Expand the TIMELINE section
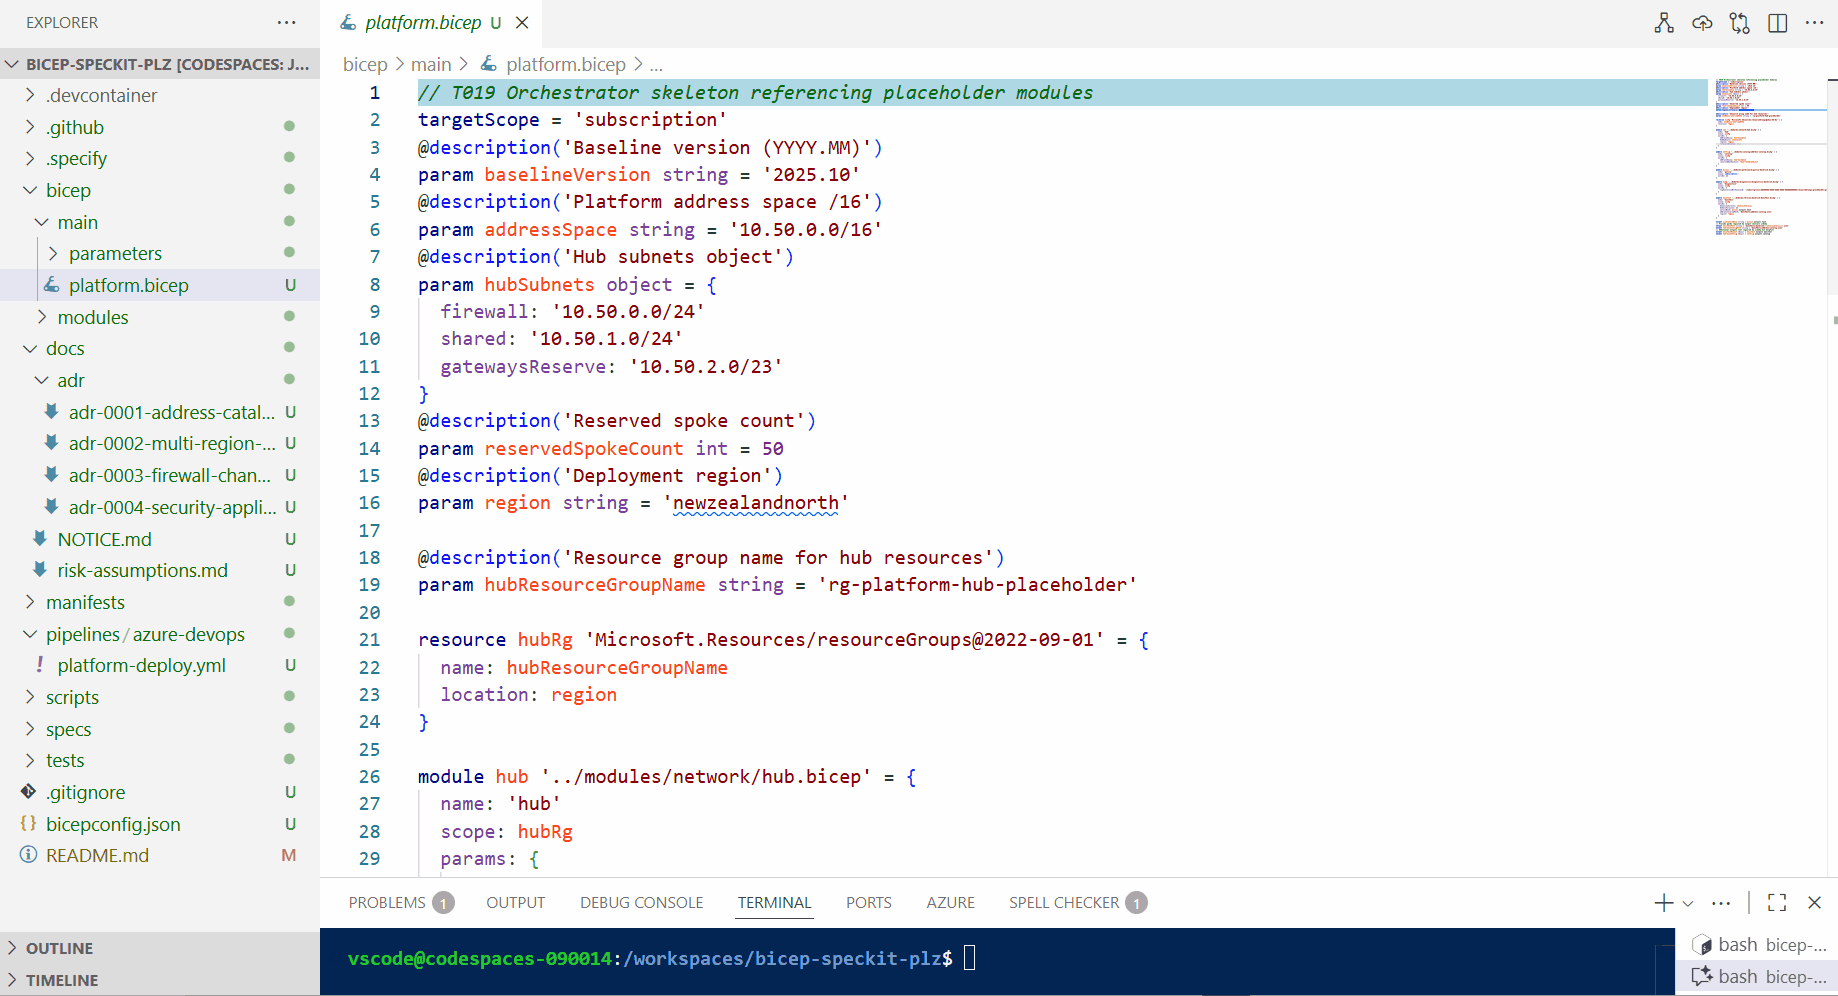The width and height of the screenshot is (1838, 996). 62,980
